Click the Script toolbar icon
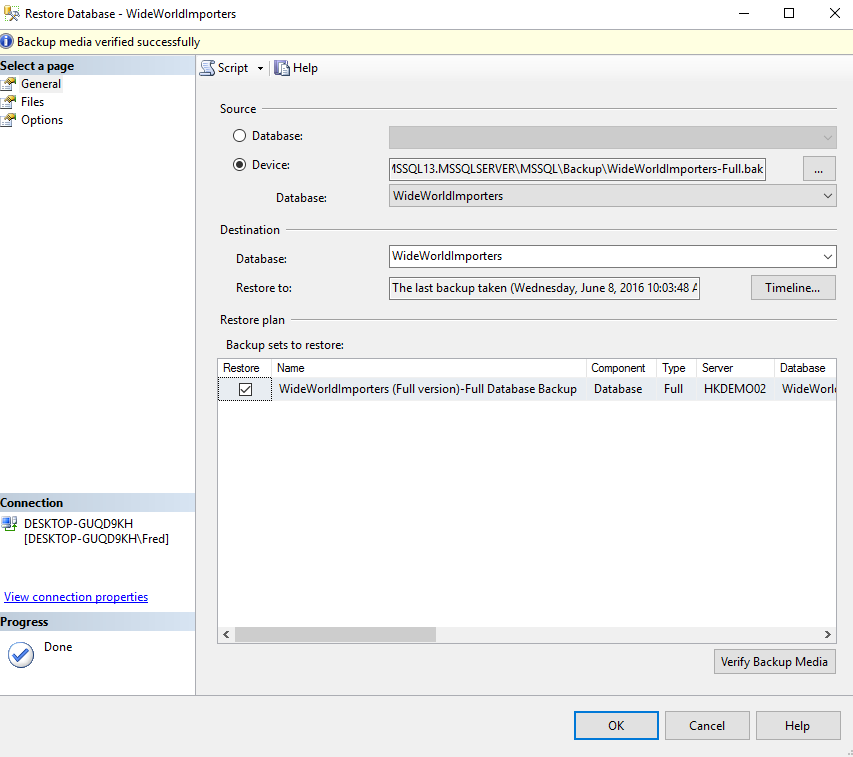Screen dimensions: 853x757 pos(207,68)
